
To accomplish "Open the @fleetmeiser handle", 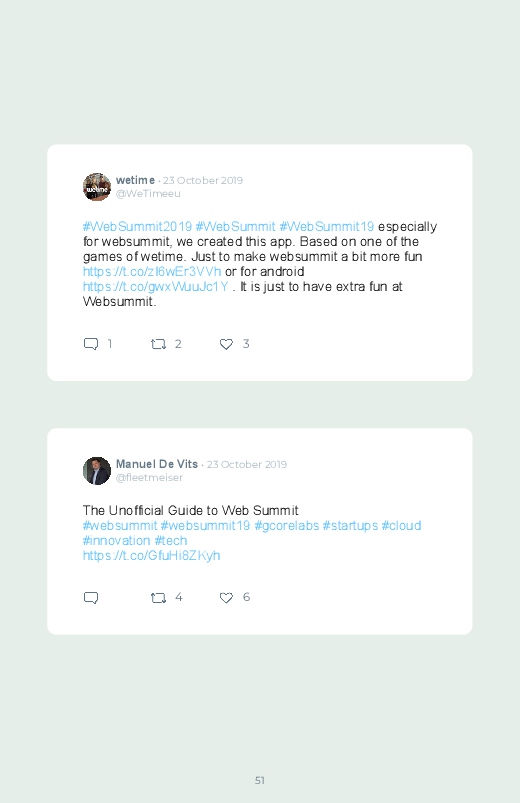I will tap(149, 477).
